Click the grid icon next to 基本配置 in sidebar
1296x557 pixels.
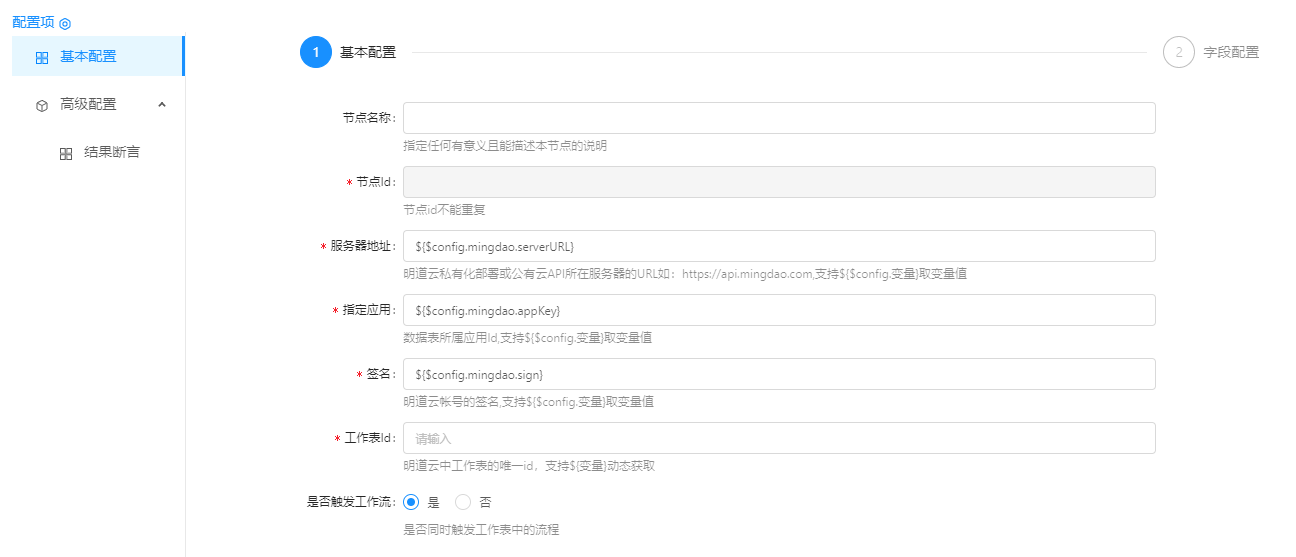(x=42, y=57)
